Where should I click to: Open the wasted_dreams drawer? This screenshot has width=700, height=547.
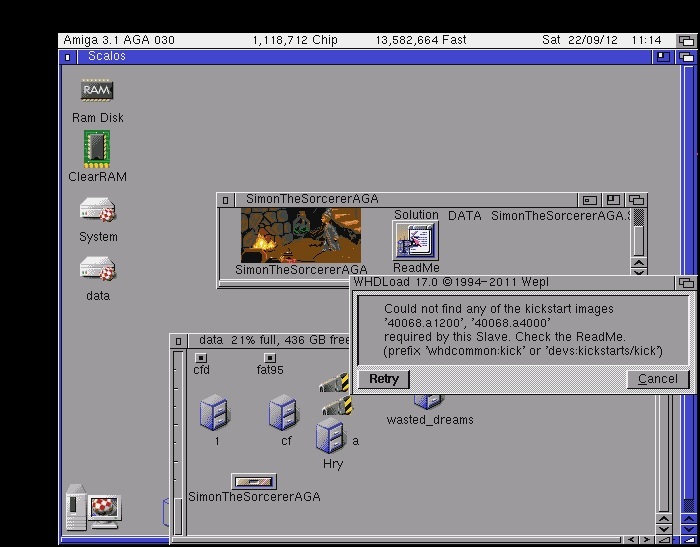pos(429,402)
